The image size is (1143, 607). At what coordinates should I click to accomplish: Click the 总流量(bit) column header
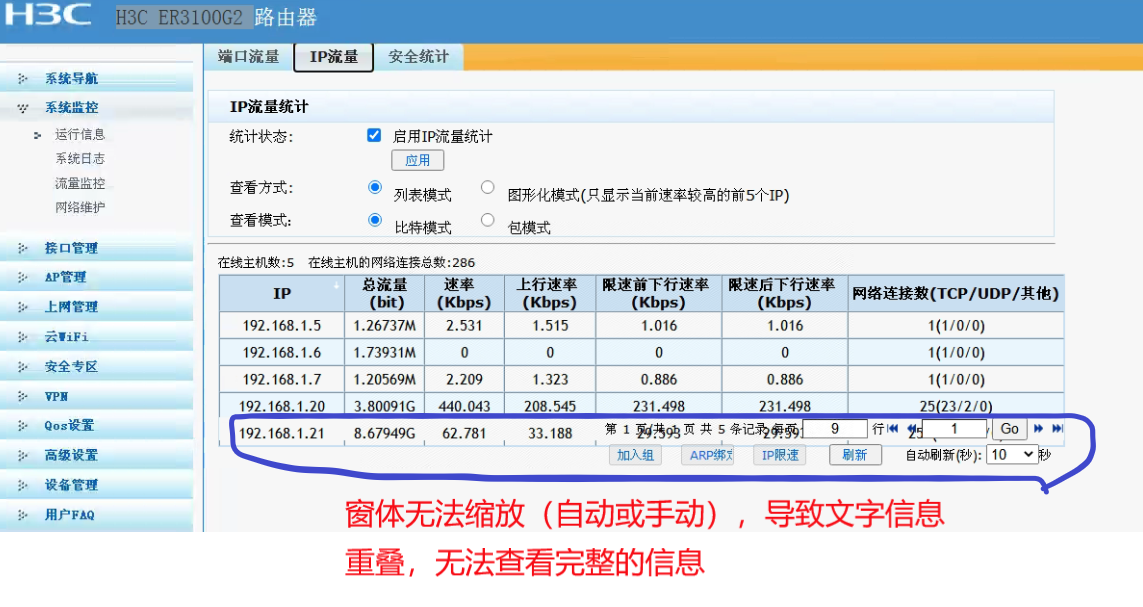click(385, 294)
